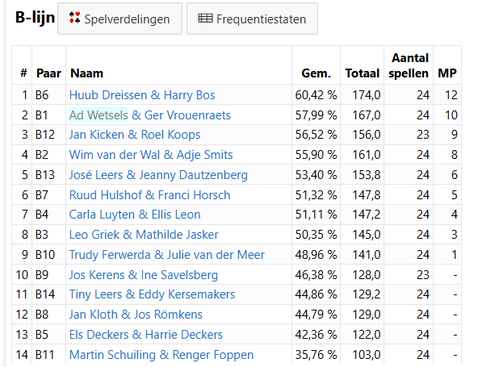Open Trudy Ferwerda & Julie van der Meer
Screen dimensions: 478x367
167,255
